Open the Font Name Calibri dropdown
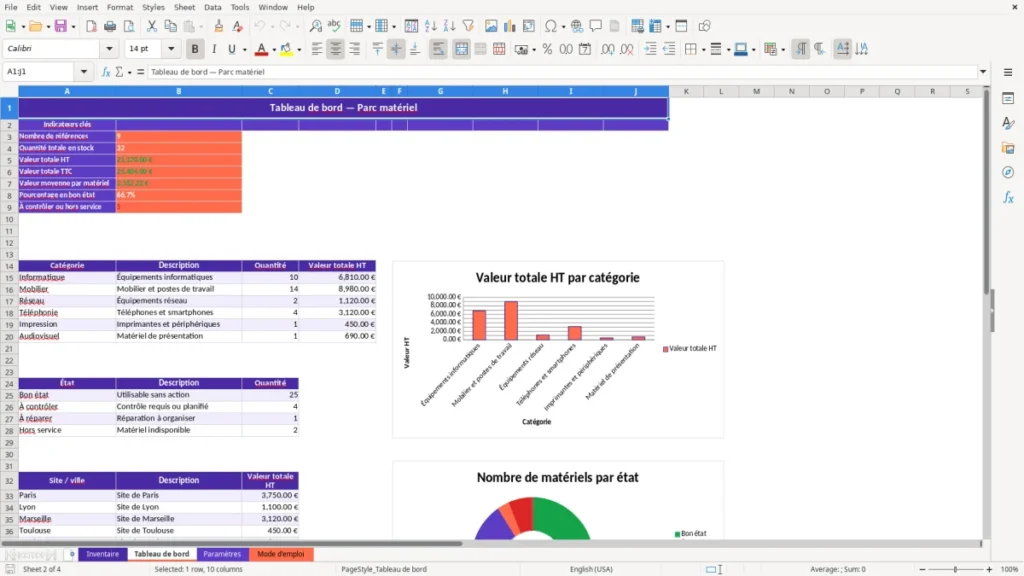The image size is (1024, 576). tap(109, 48)
